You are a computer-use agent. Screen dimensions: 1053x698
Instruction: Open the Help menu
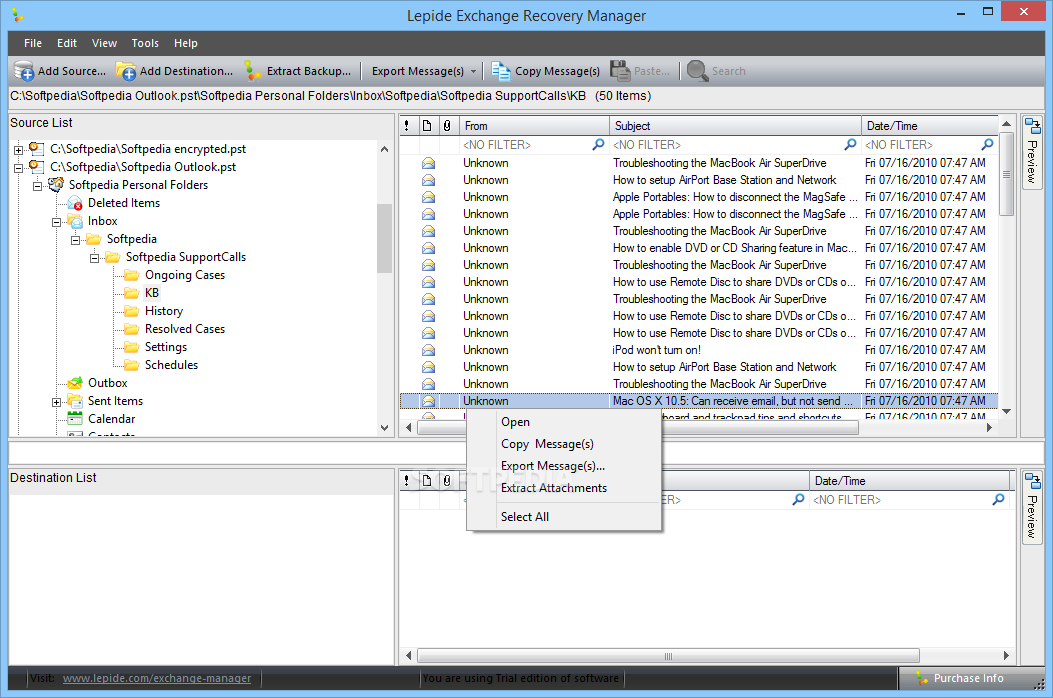click(x=185, y=43)
